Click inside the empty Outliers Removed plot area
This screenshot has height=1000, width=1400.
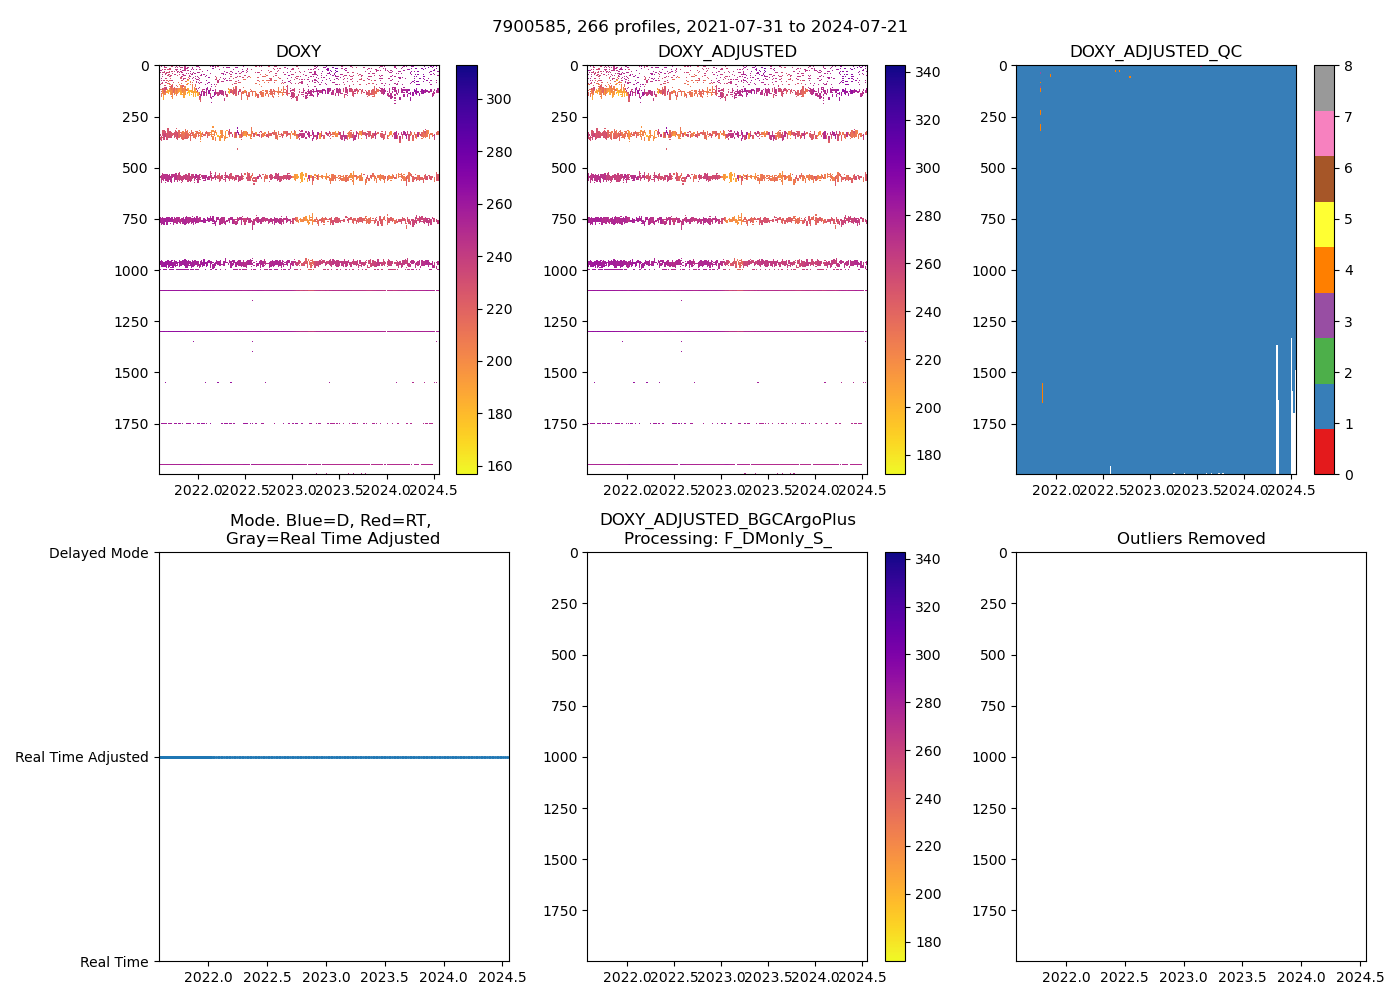1190,756
